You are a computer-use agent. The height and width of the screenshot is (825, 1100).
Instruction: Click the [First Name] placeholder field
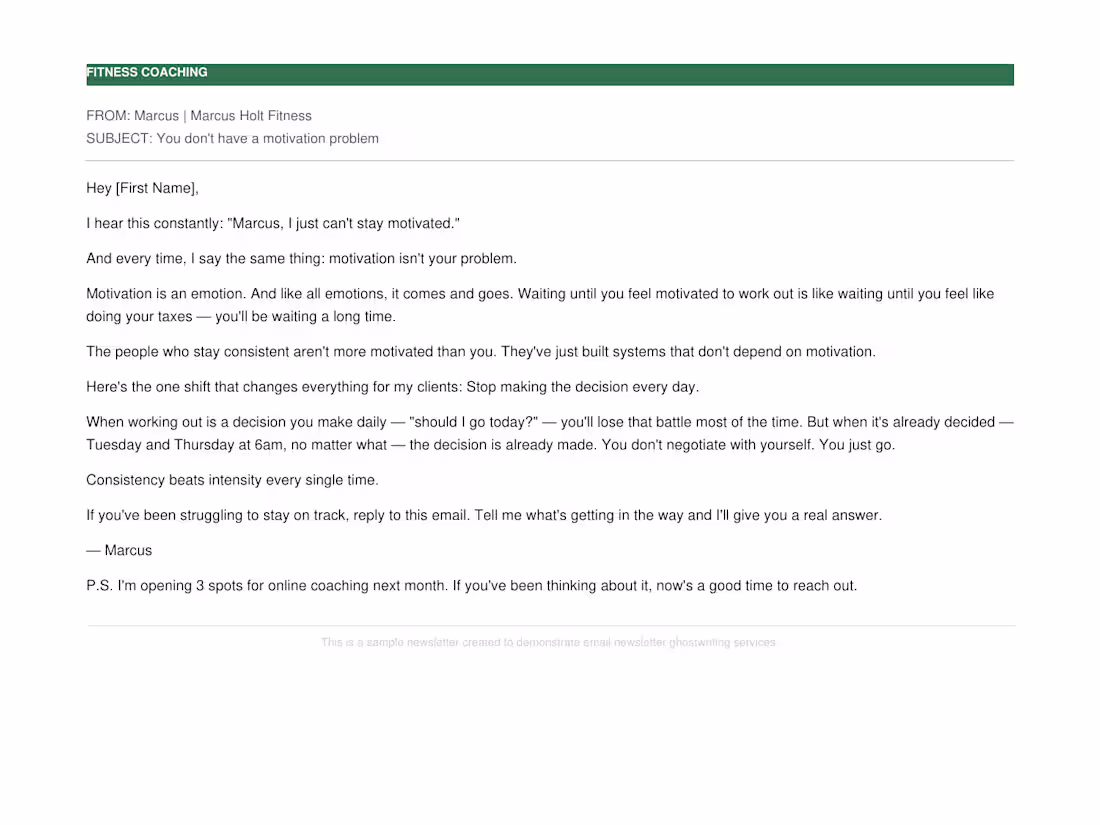[156, 188]
